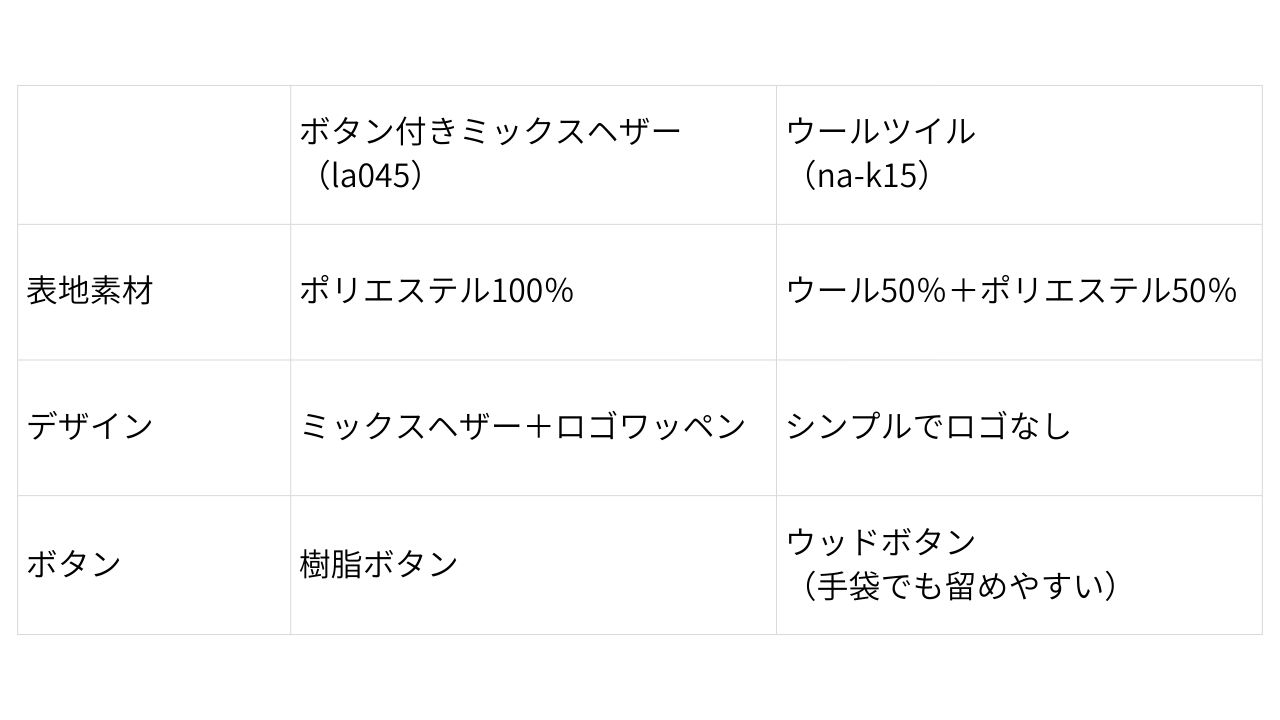Click the empty top-left table cell
Screen dimensions: 1280x720
[154, 155]
